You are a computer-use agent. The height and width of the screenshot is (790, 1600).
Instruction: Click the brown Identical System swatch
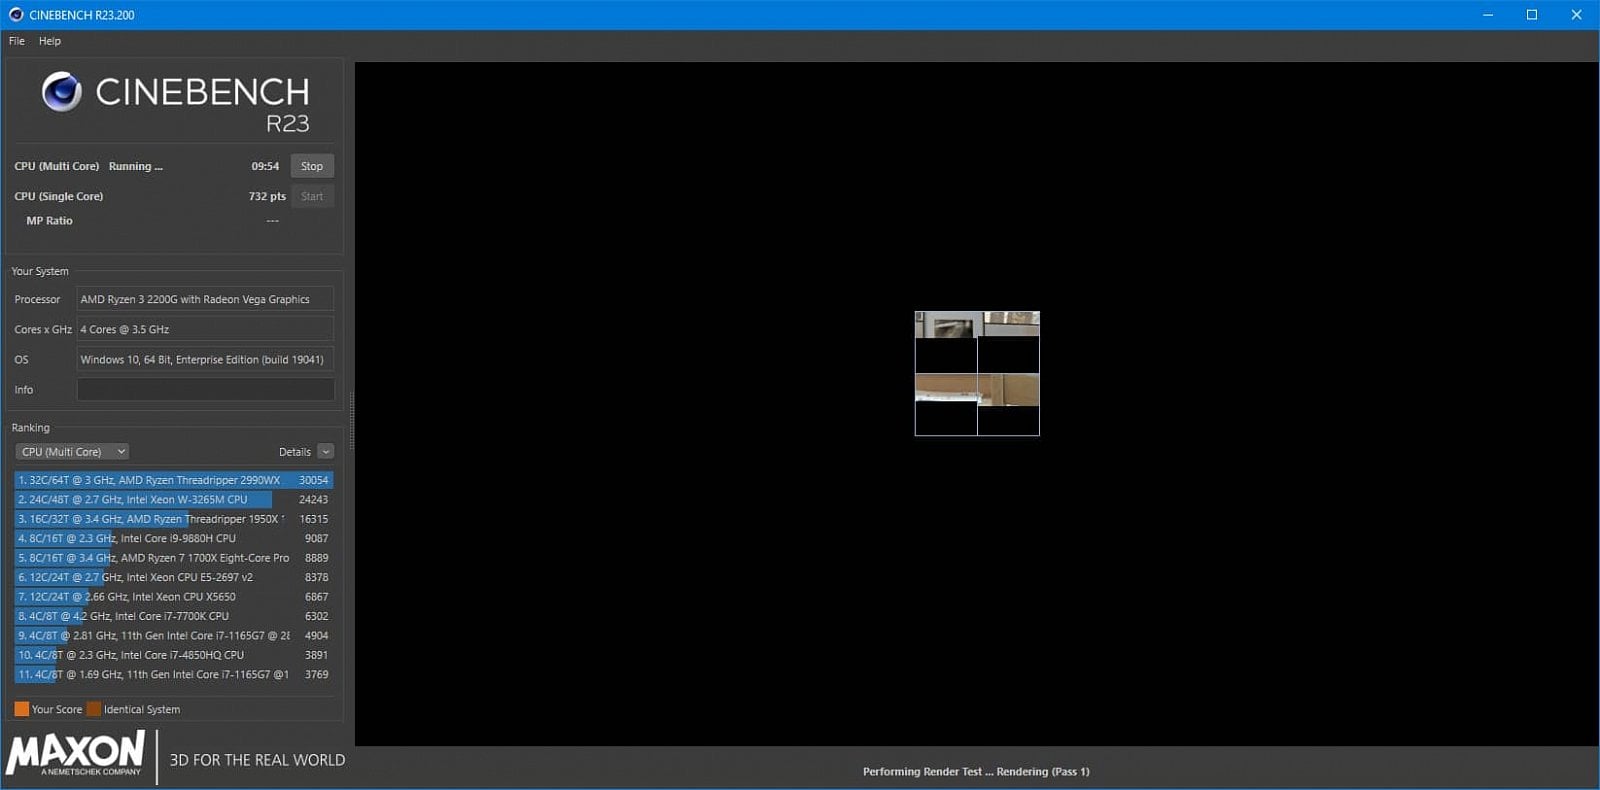(93, 709)
